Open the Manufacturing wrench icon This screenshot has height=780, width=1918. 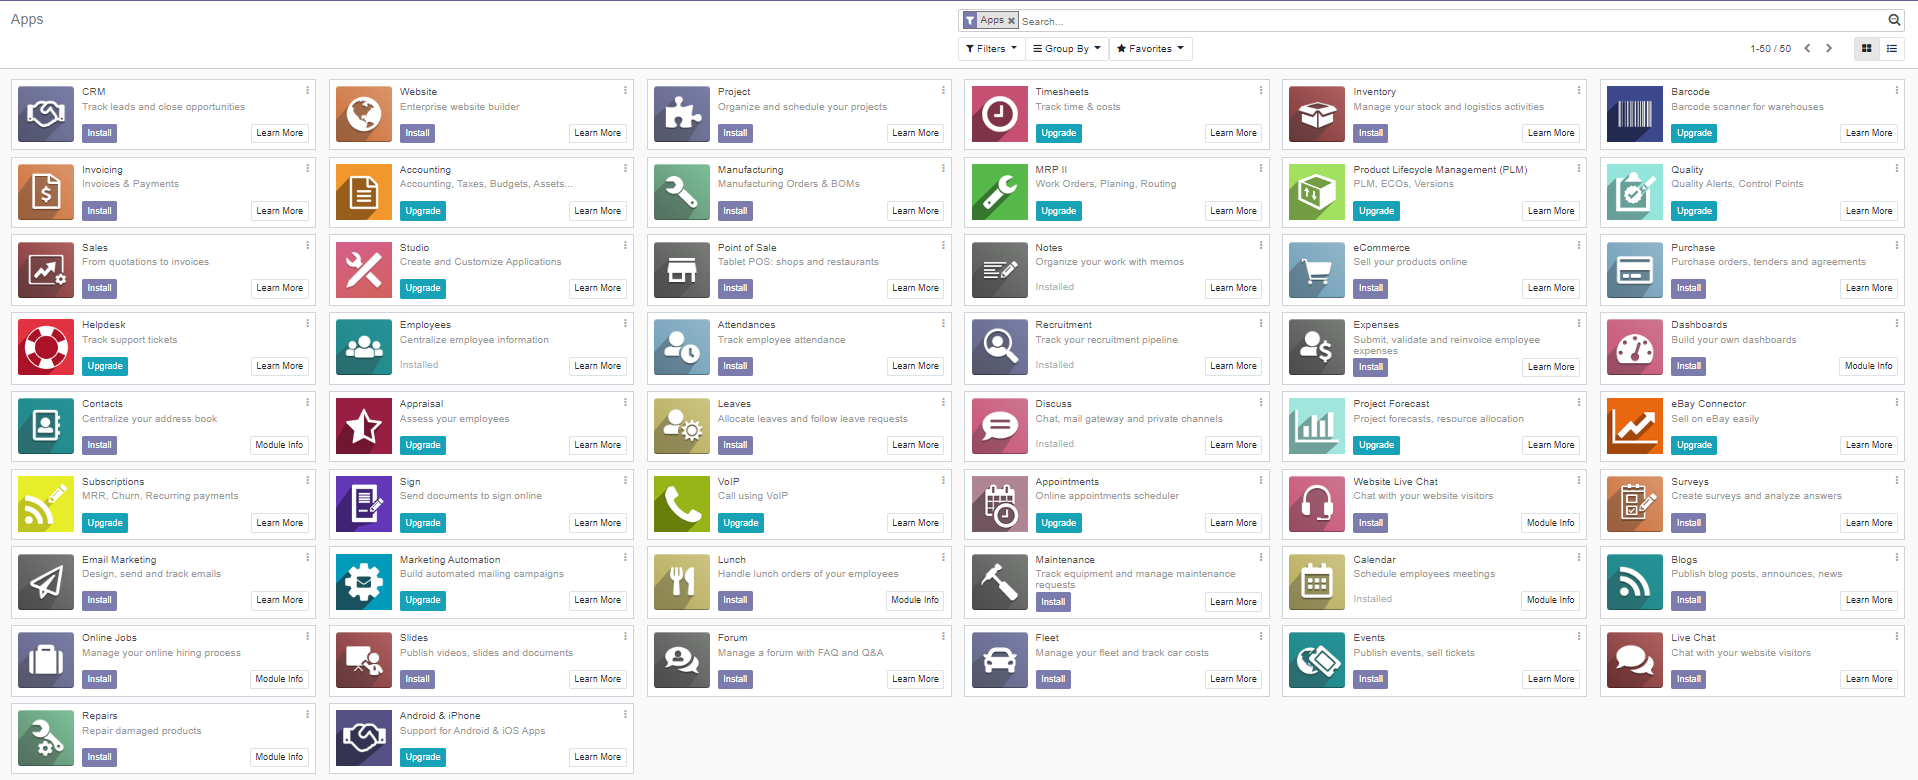[x=682, y=192]
